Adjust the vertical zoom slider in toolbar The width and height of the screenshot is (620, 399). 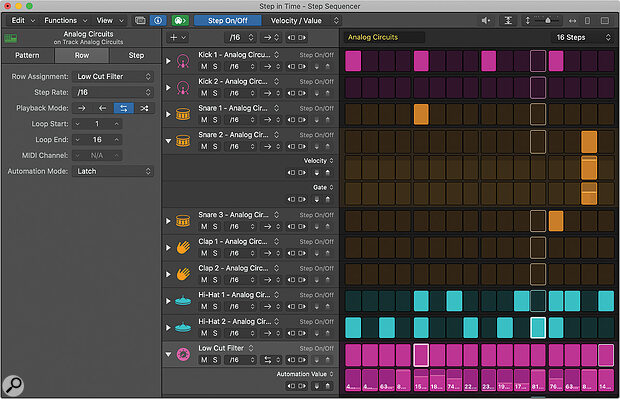547,20
